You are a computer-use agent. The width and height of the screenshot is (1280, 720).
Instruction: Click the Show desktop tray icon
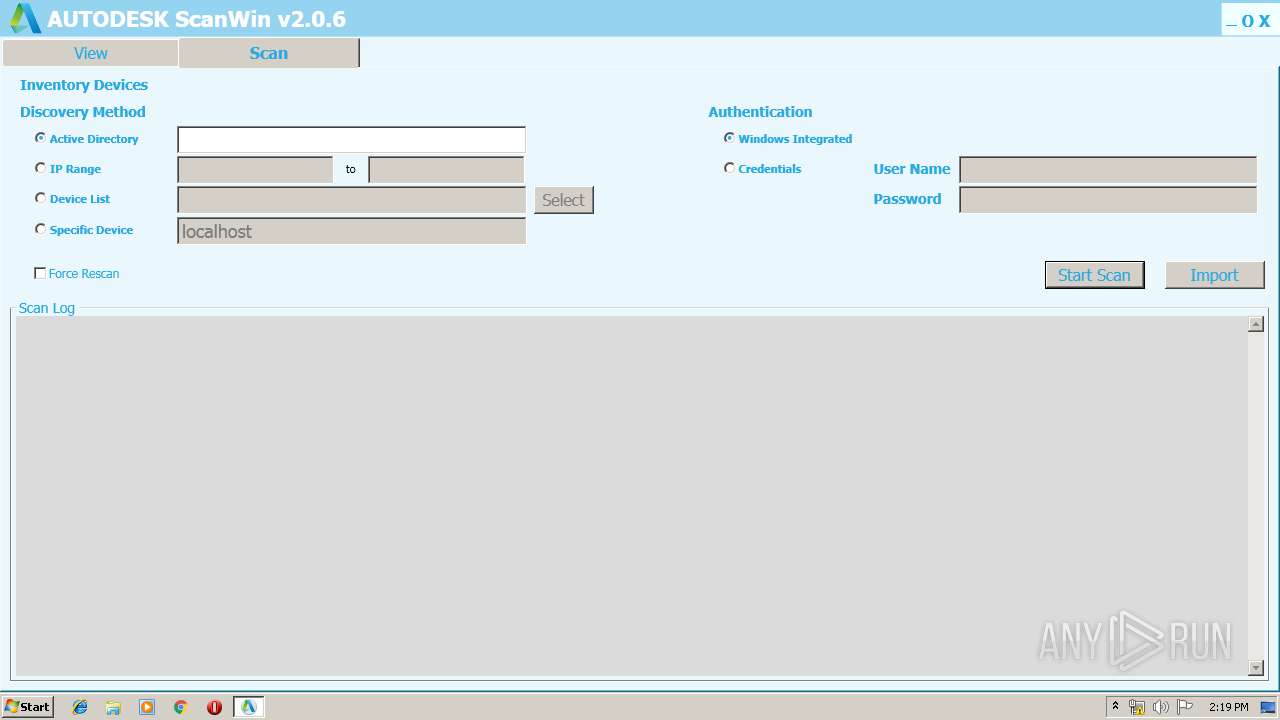pyautogui.click(x=1268, y=707)
